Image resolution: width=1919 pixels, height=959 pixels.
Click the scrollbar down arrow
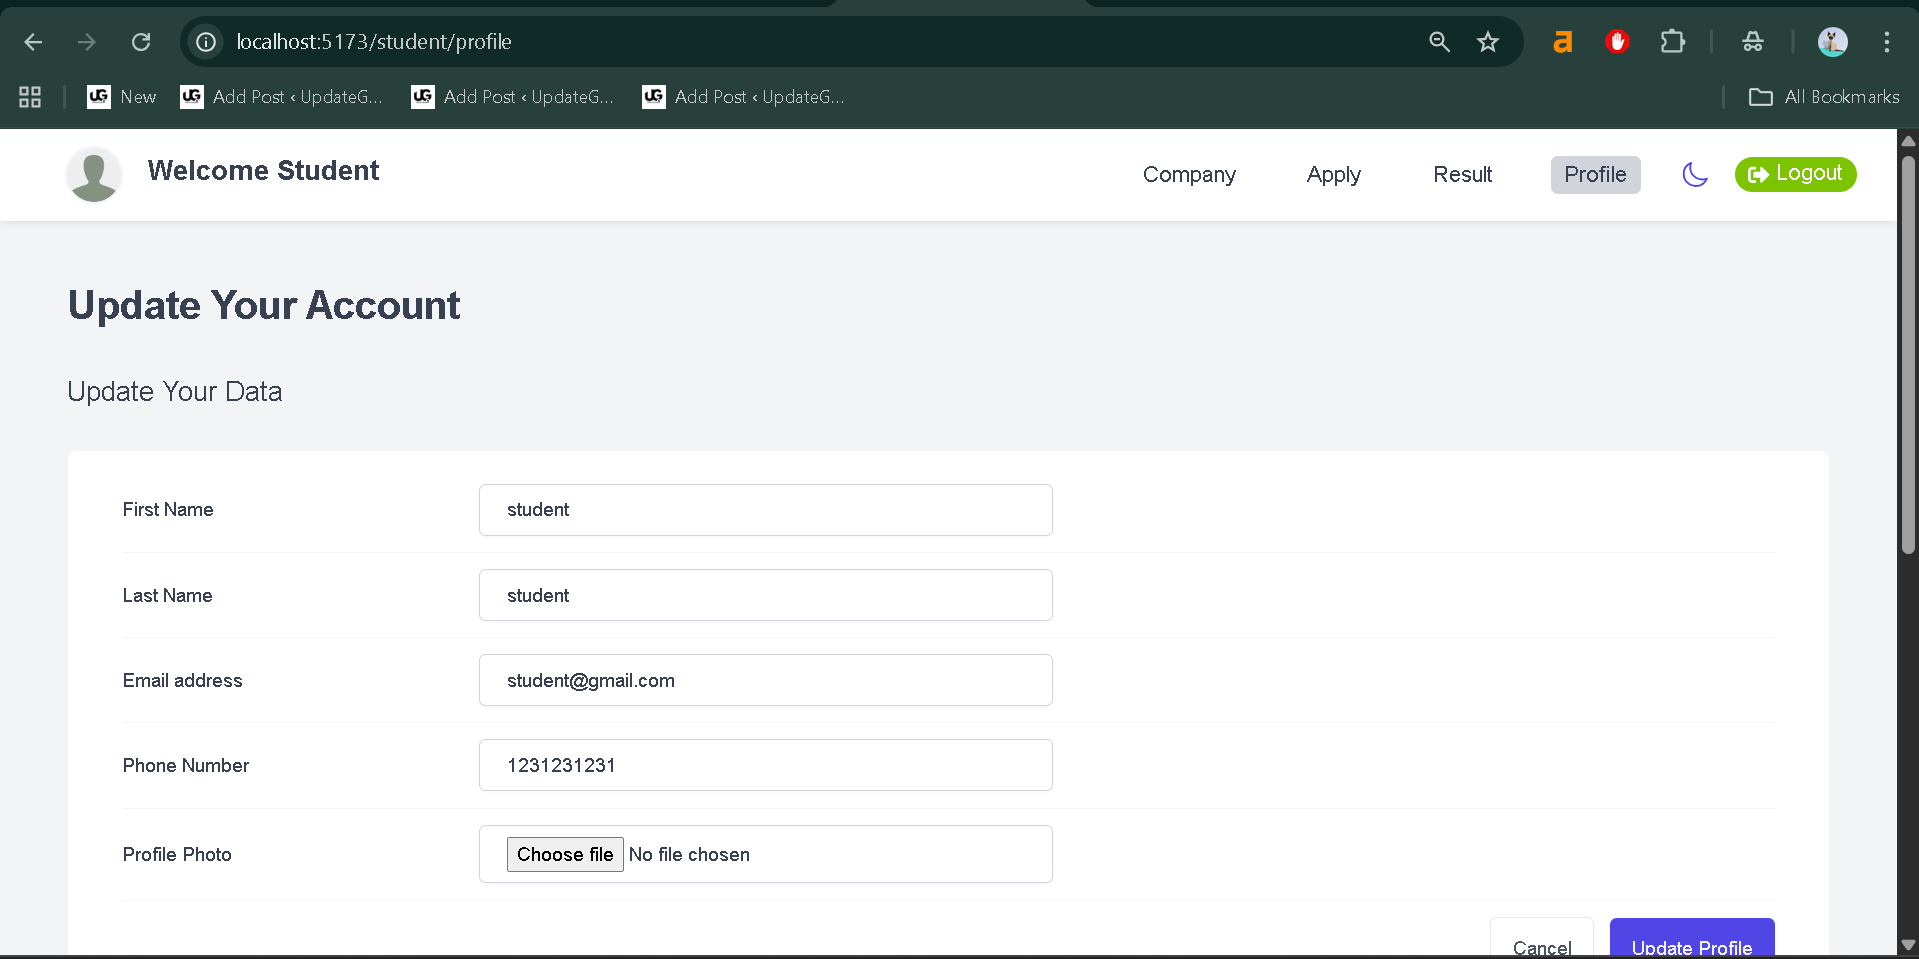pos(1907,946)
